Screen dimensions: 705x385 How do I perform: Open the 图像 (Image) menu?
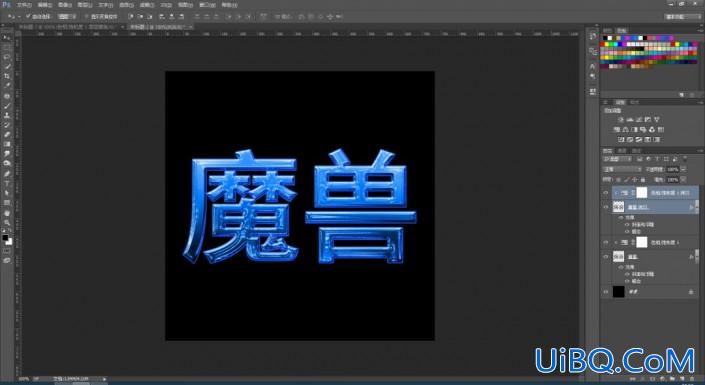click(x=64, y=5)
